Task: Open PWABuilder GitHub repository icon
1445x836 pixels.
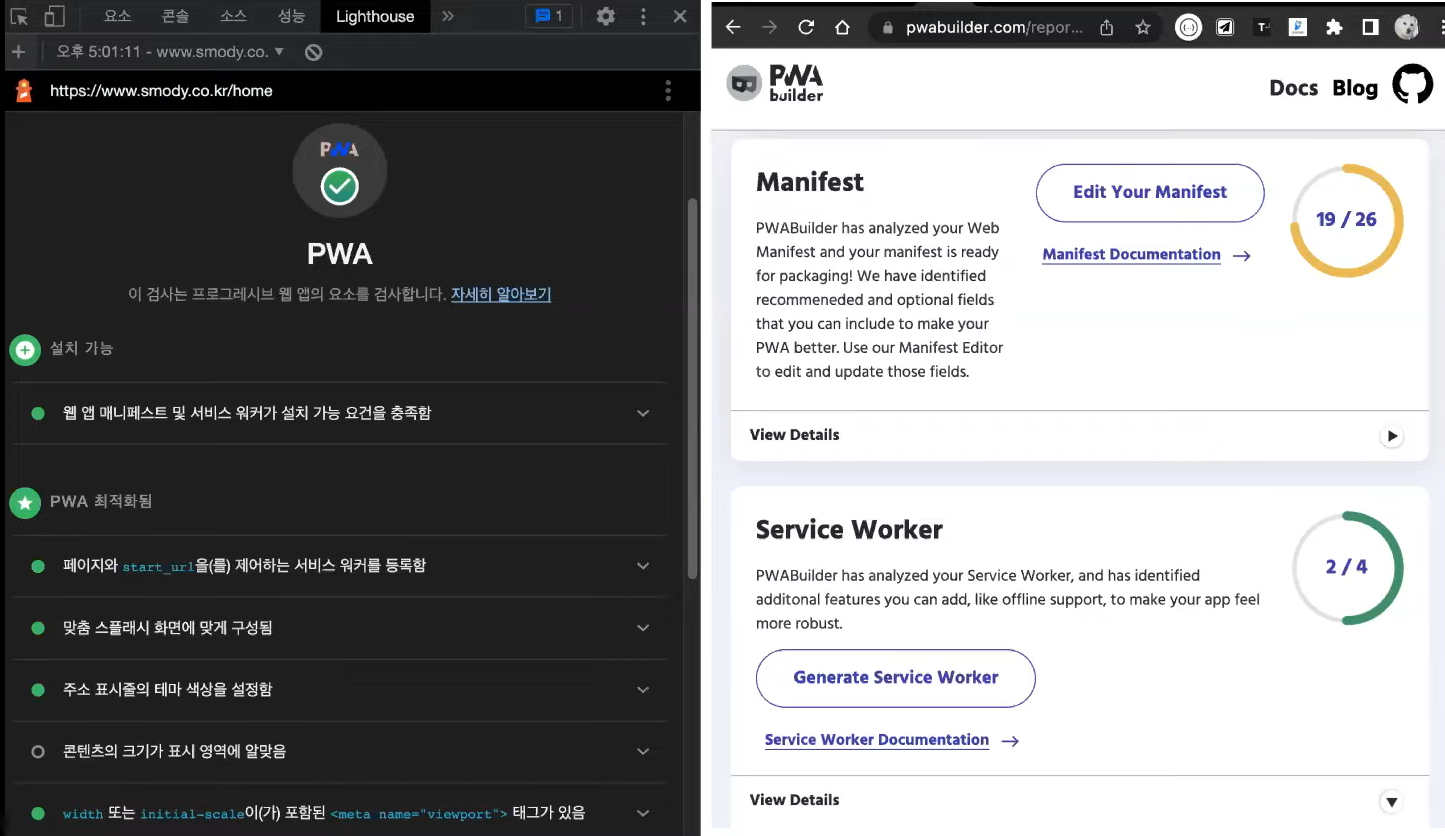Action: [1413, 87]
